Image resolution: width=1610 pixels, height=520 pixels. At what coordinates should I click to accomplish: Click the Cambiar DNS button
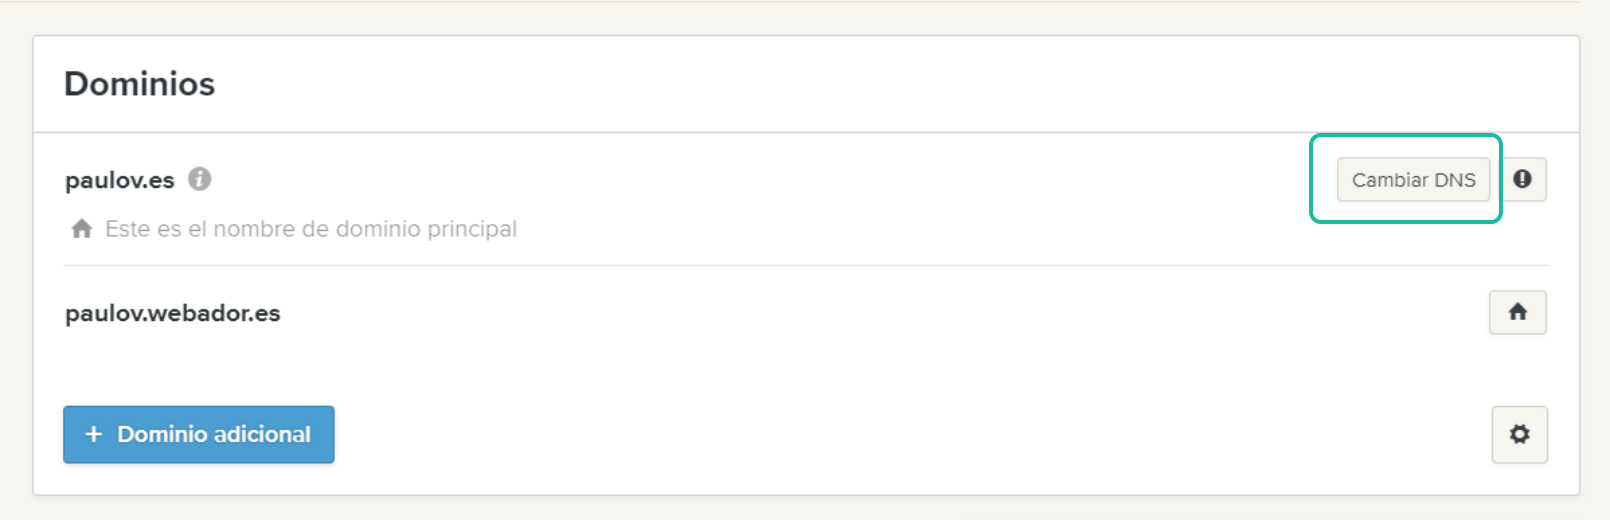[x=1413, y=180]
